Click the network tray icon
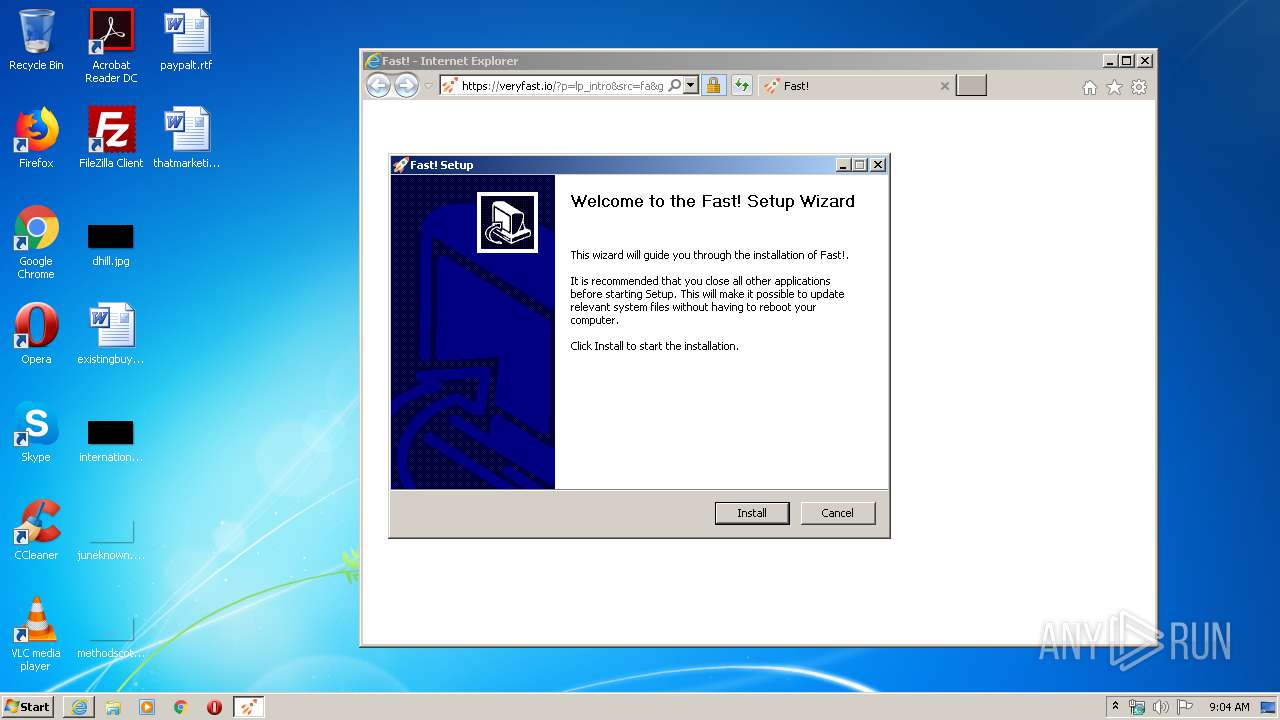 coord(1137,707)
